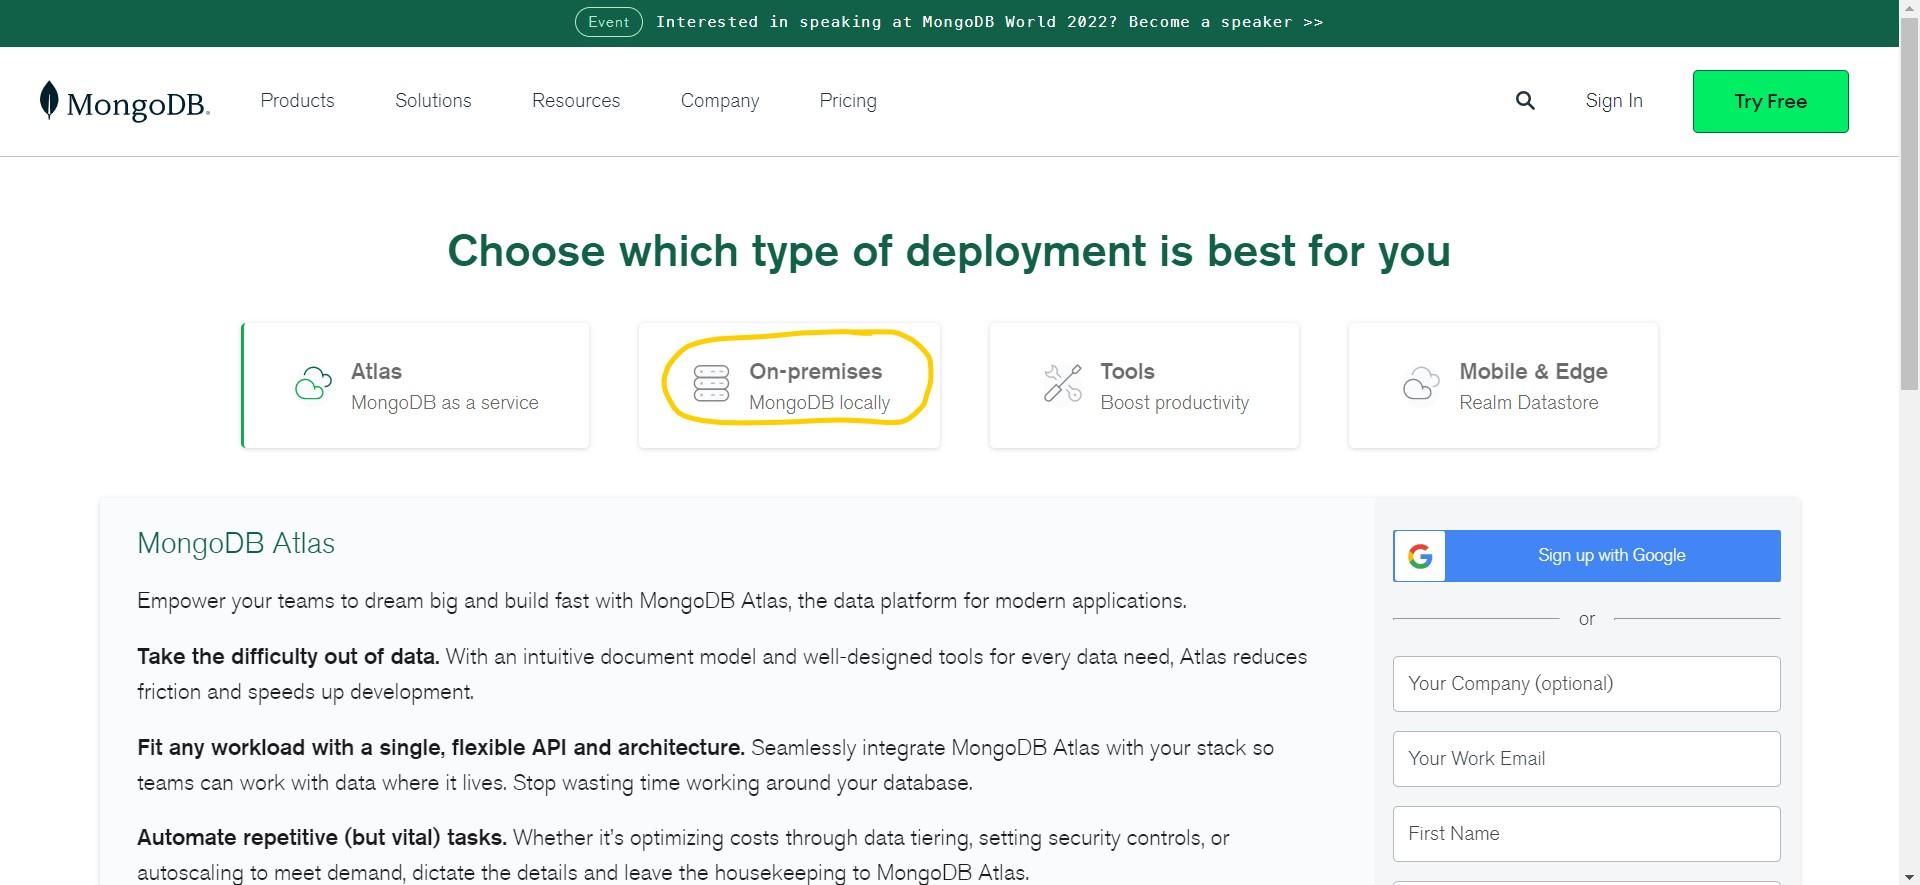Click the Tools wrench icon
The image size is (1920, 885).
coord(1063,384)
